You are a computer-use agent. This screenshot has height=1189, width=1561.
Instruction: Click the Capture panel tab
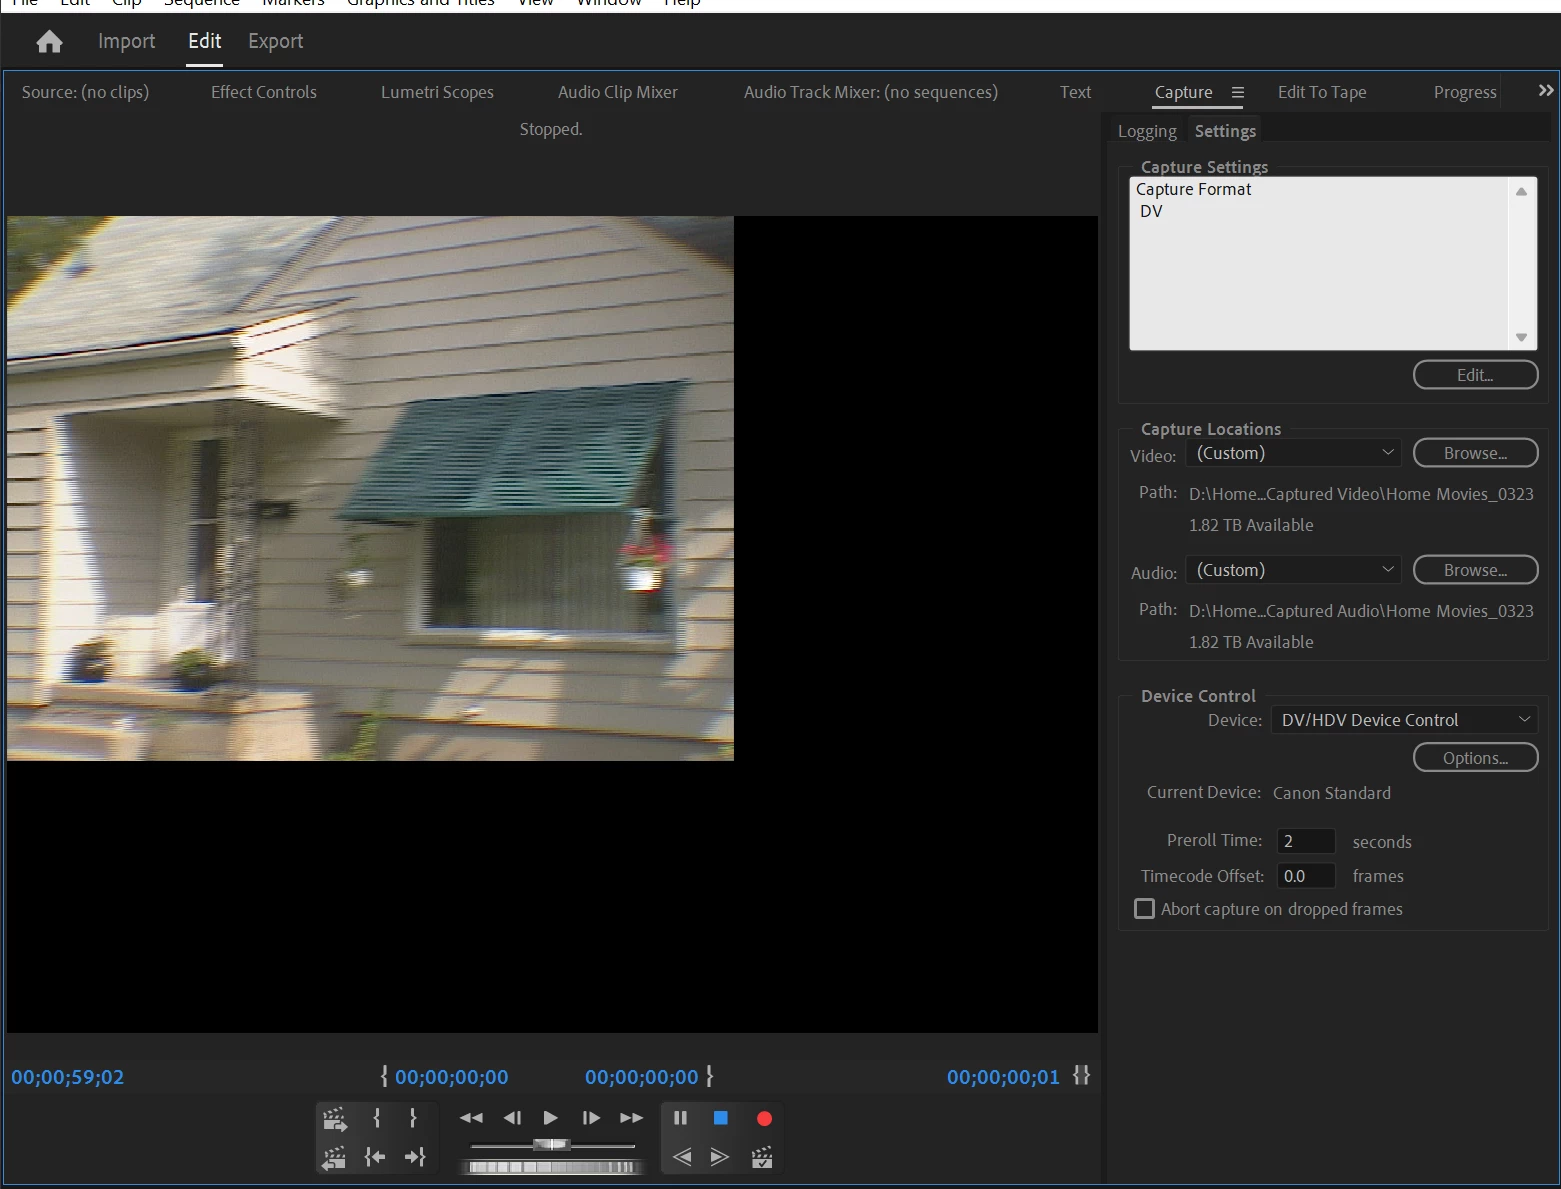coord(1183,92)
